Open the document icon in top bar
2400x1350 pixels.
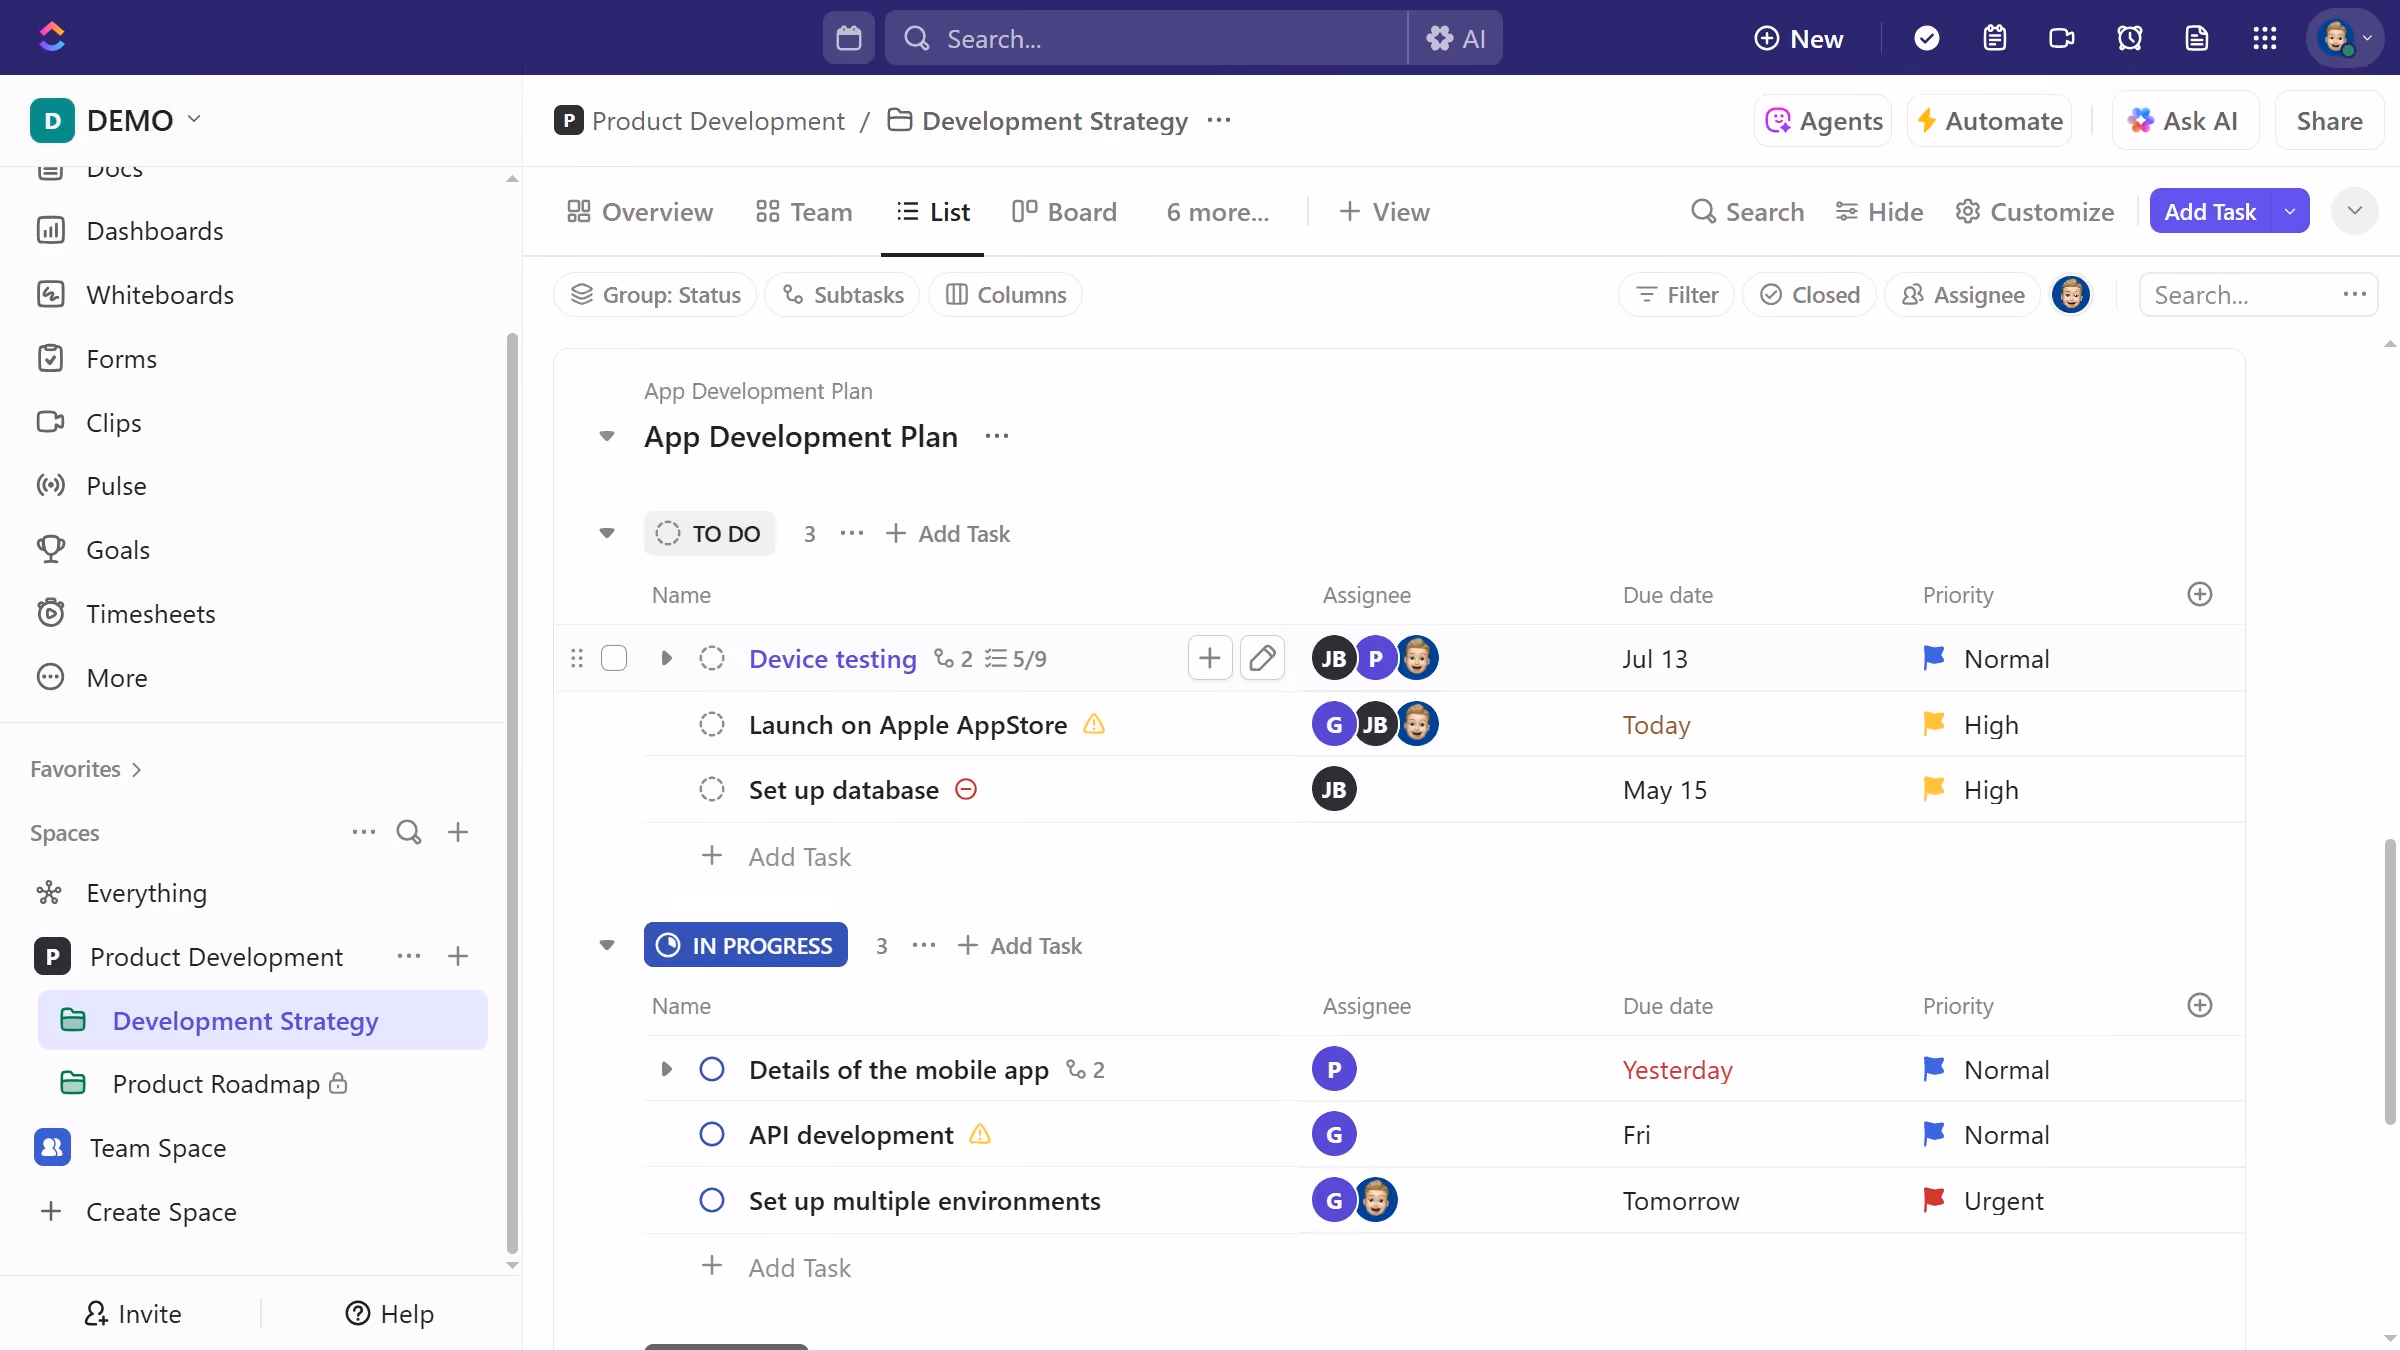[x=2196, y=38]
